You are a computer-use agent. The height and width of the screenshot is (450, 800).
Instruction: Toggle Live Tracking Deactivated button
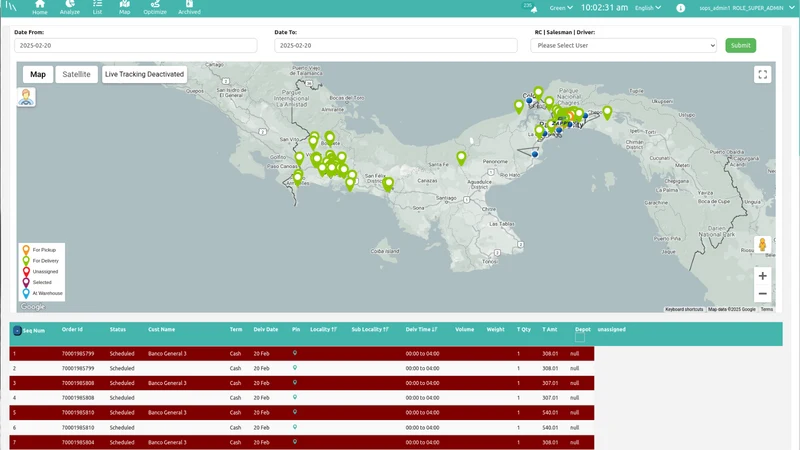point(144,74)
